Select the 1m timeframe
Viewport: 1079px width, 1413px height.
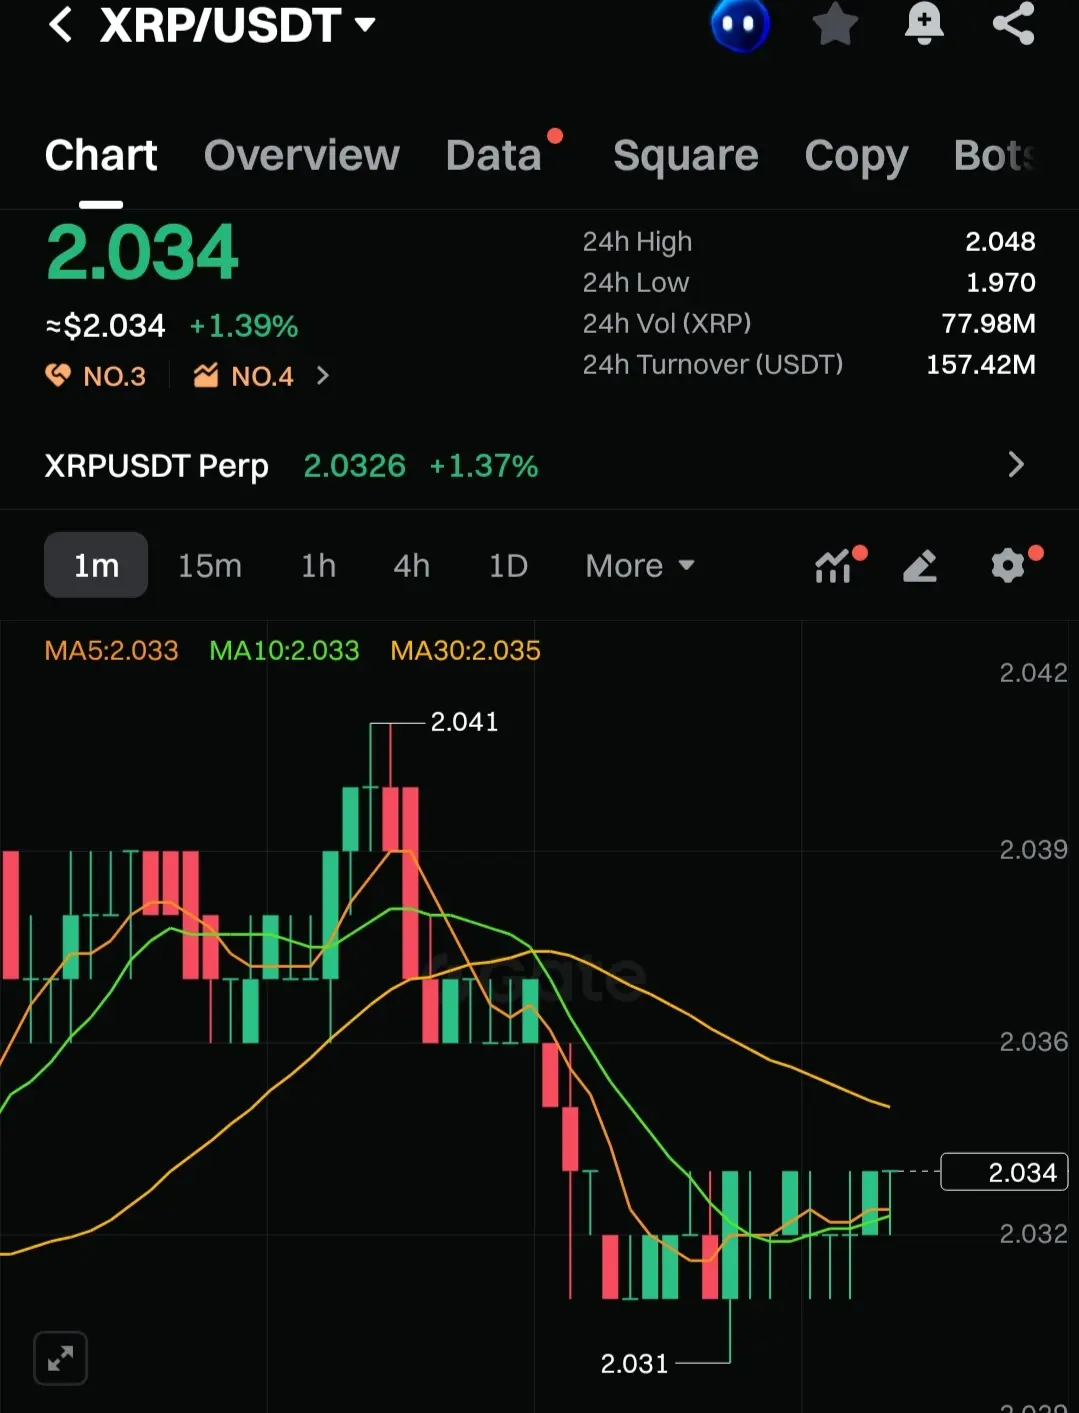[96, 565]
